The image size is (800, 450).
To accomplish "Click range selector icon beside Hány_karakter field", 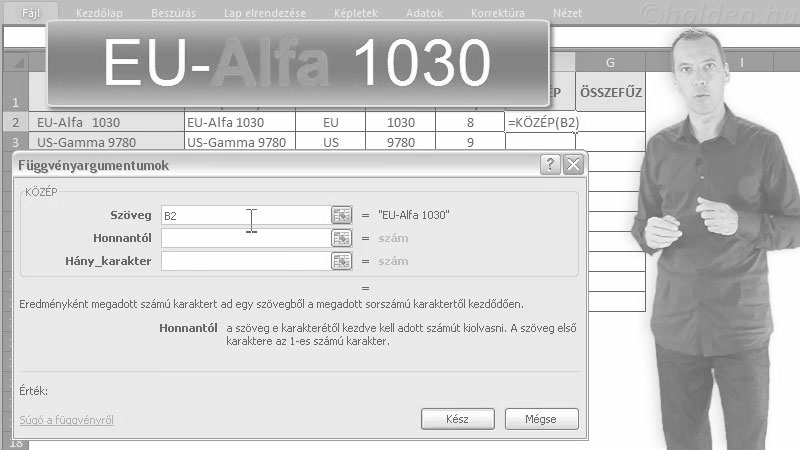I will [342, 261].
